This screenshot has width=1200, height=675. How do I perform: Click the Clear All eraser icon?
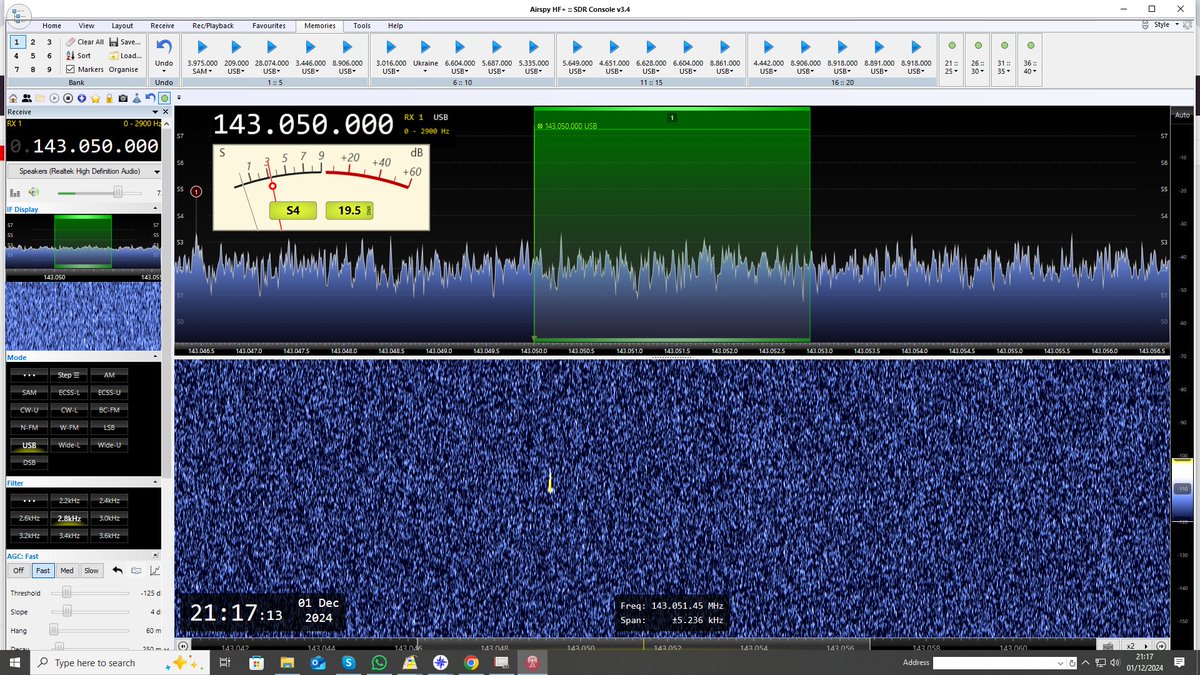70,42
